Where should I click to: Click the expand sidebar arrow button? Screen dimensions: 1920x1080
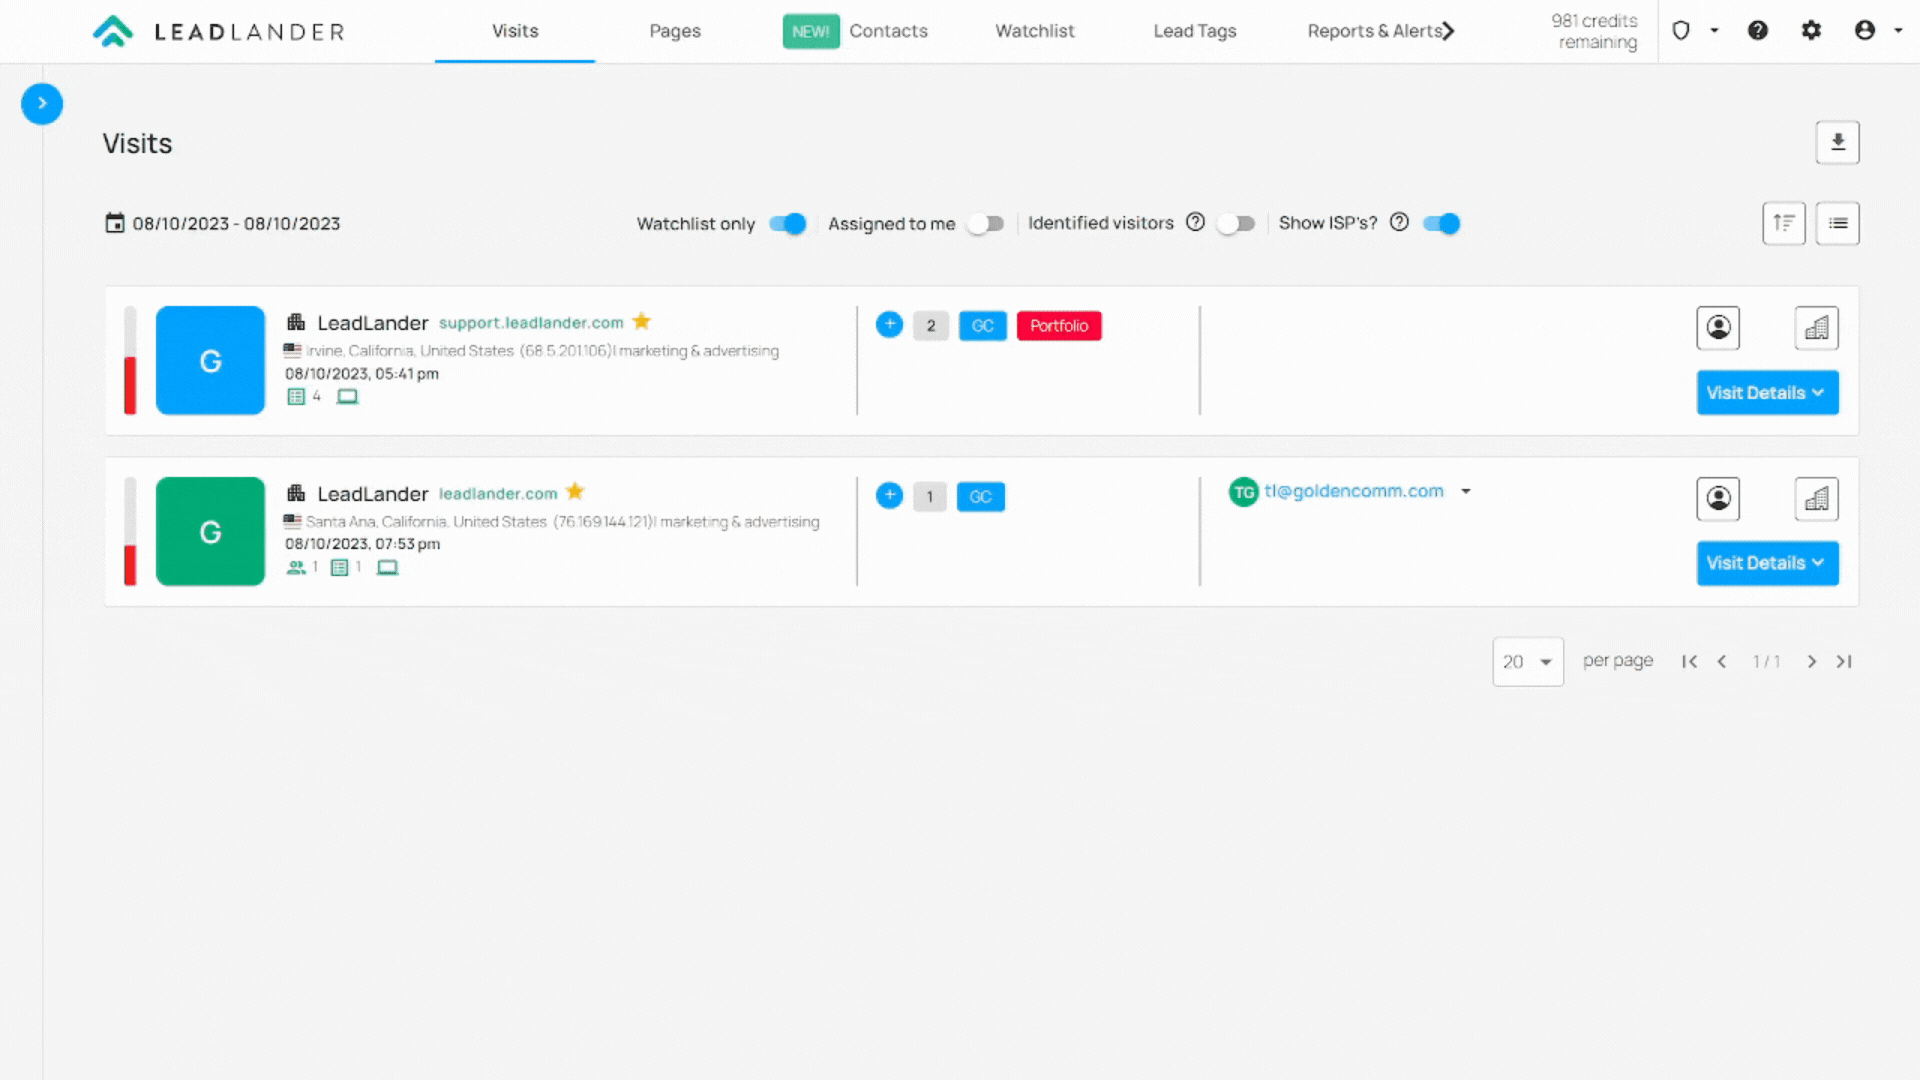coord(41,103)
